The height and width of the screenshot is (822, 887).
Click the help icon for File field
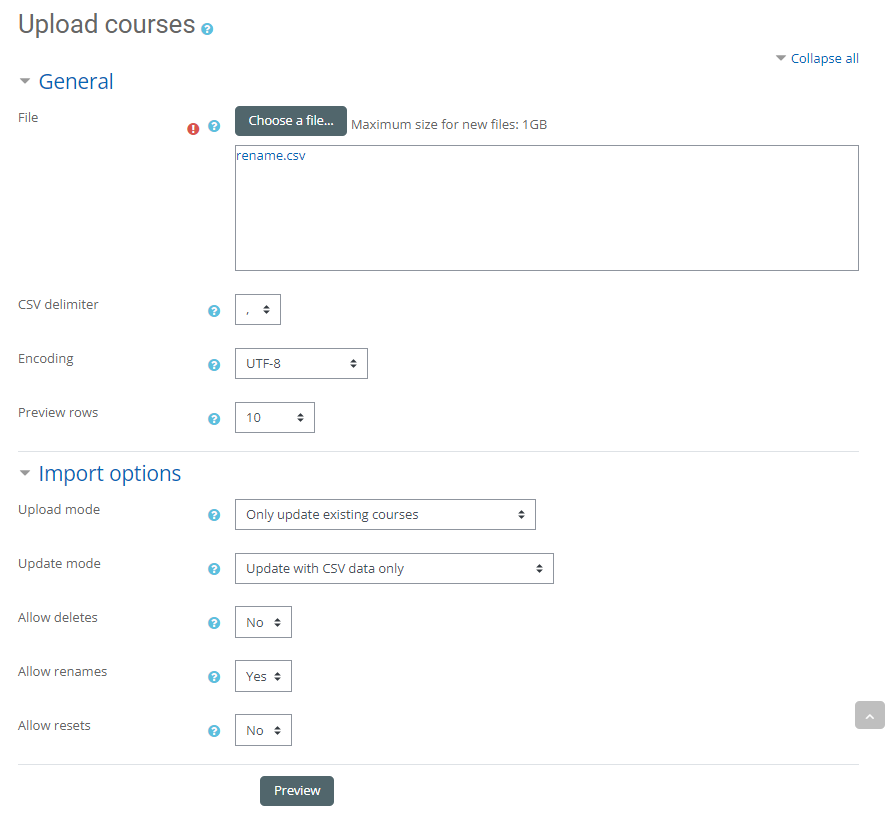214,127
